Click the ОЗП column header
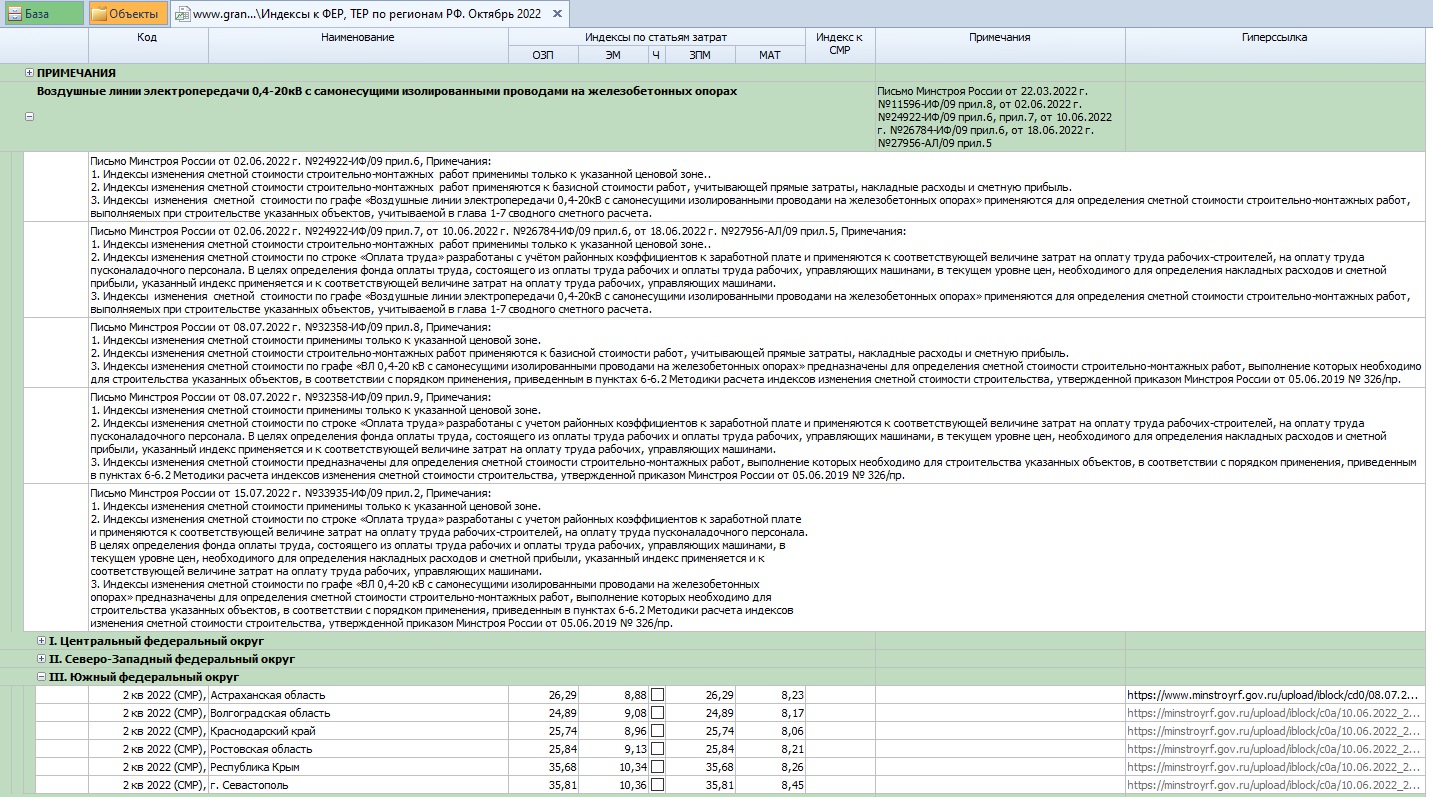 543,55
